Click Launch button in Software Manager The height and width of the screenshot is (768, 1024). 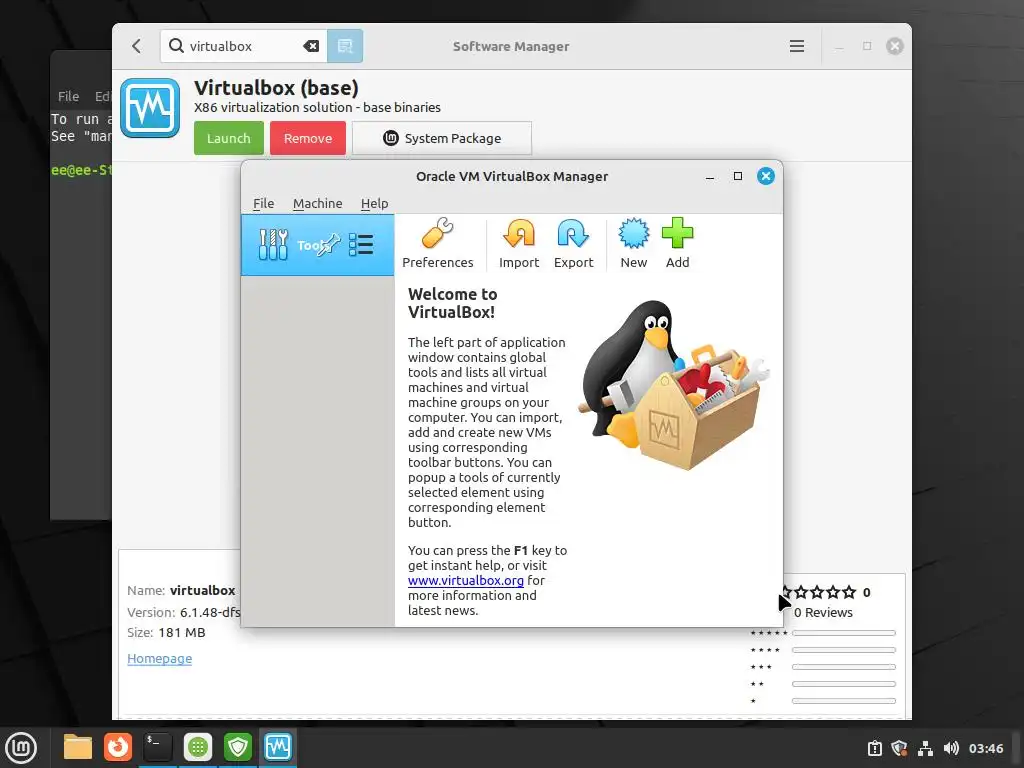pos(229,138)
